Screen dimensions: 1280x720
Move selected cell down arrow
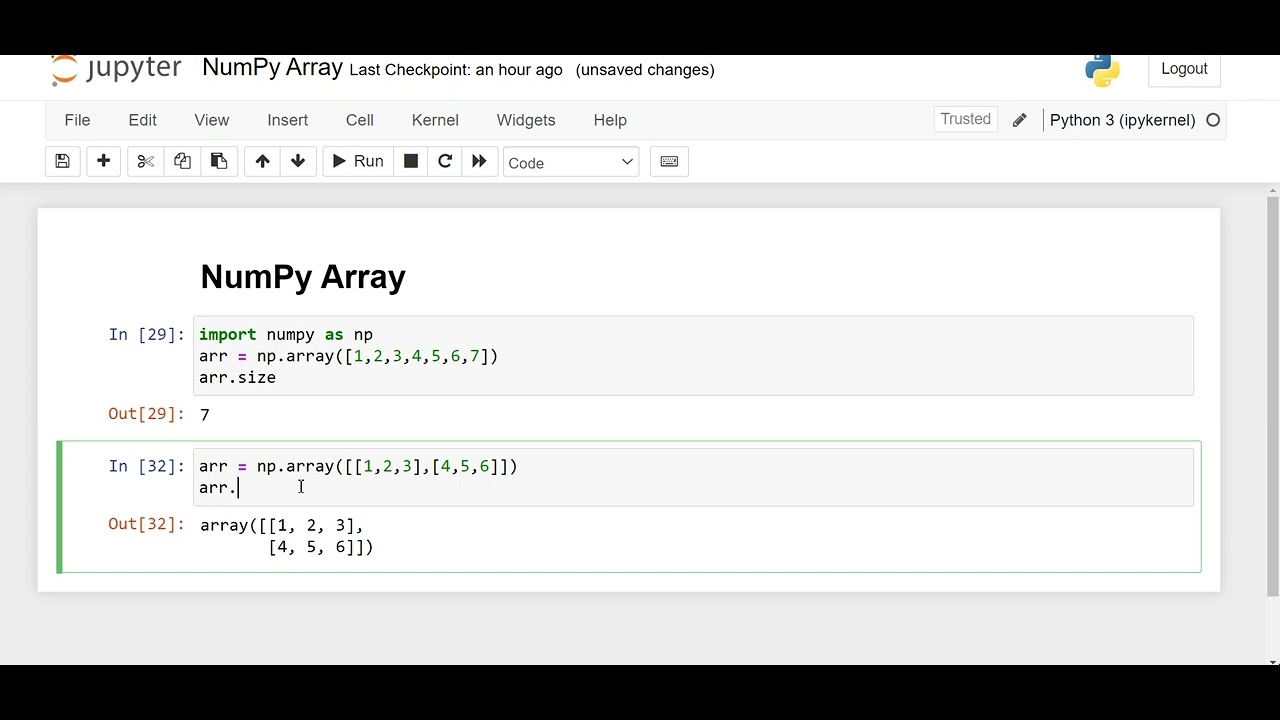point(298,162)
